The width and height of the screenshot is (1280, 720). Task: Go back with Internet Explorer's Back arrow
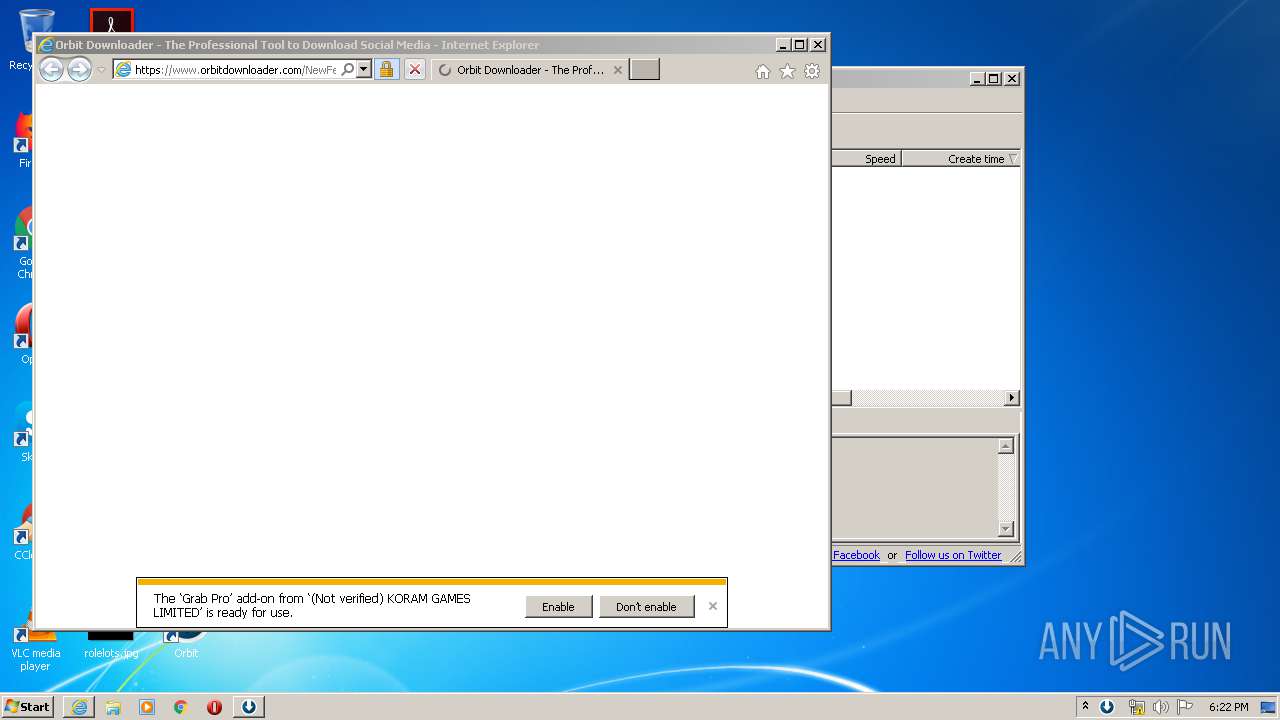pos(51,69)
